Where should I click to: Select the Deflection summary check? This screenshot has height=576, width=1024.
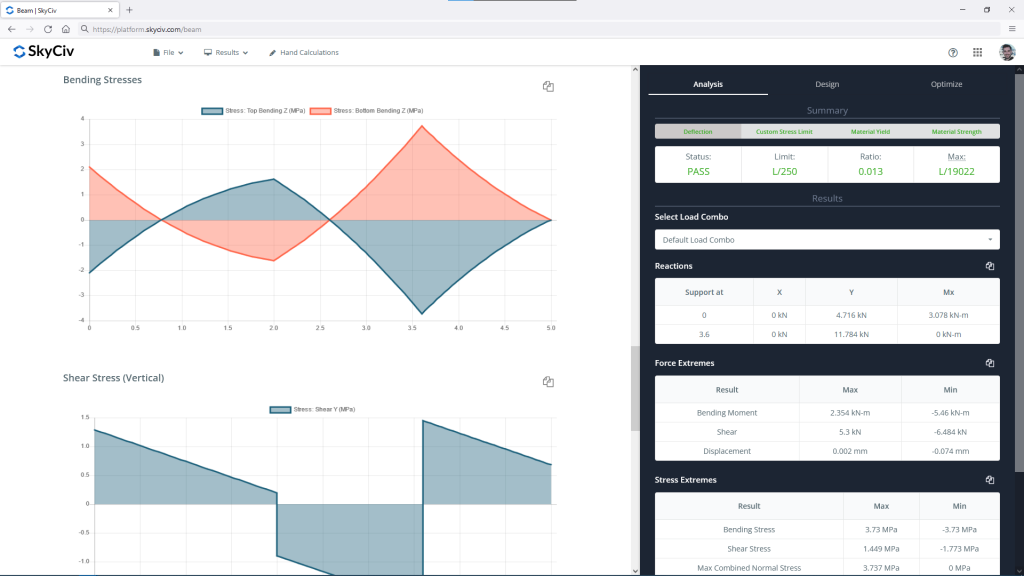(x=700, y=131)
